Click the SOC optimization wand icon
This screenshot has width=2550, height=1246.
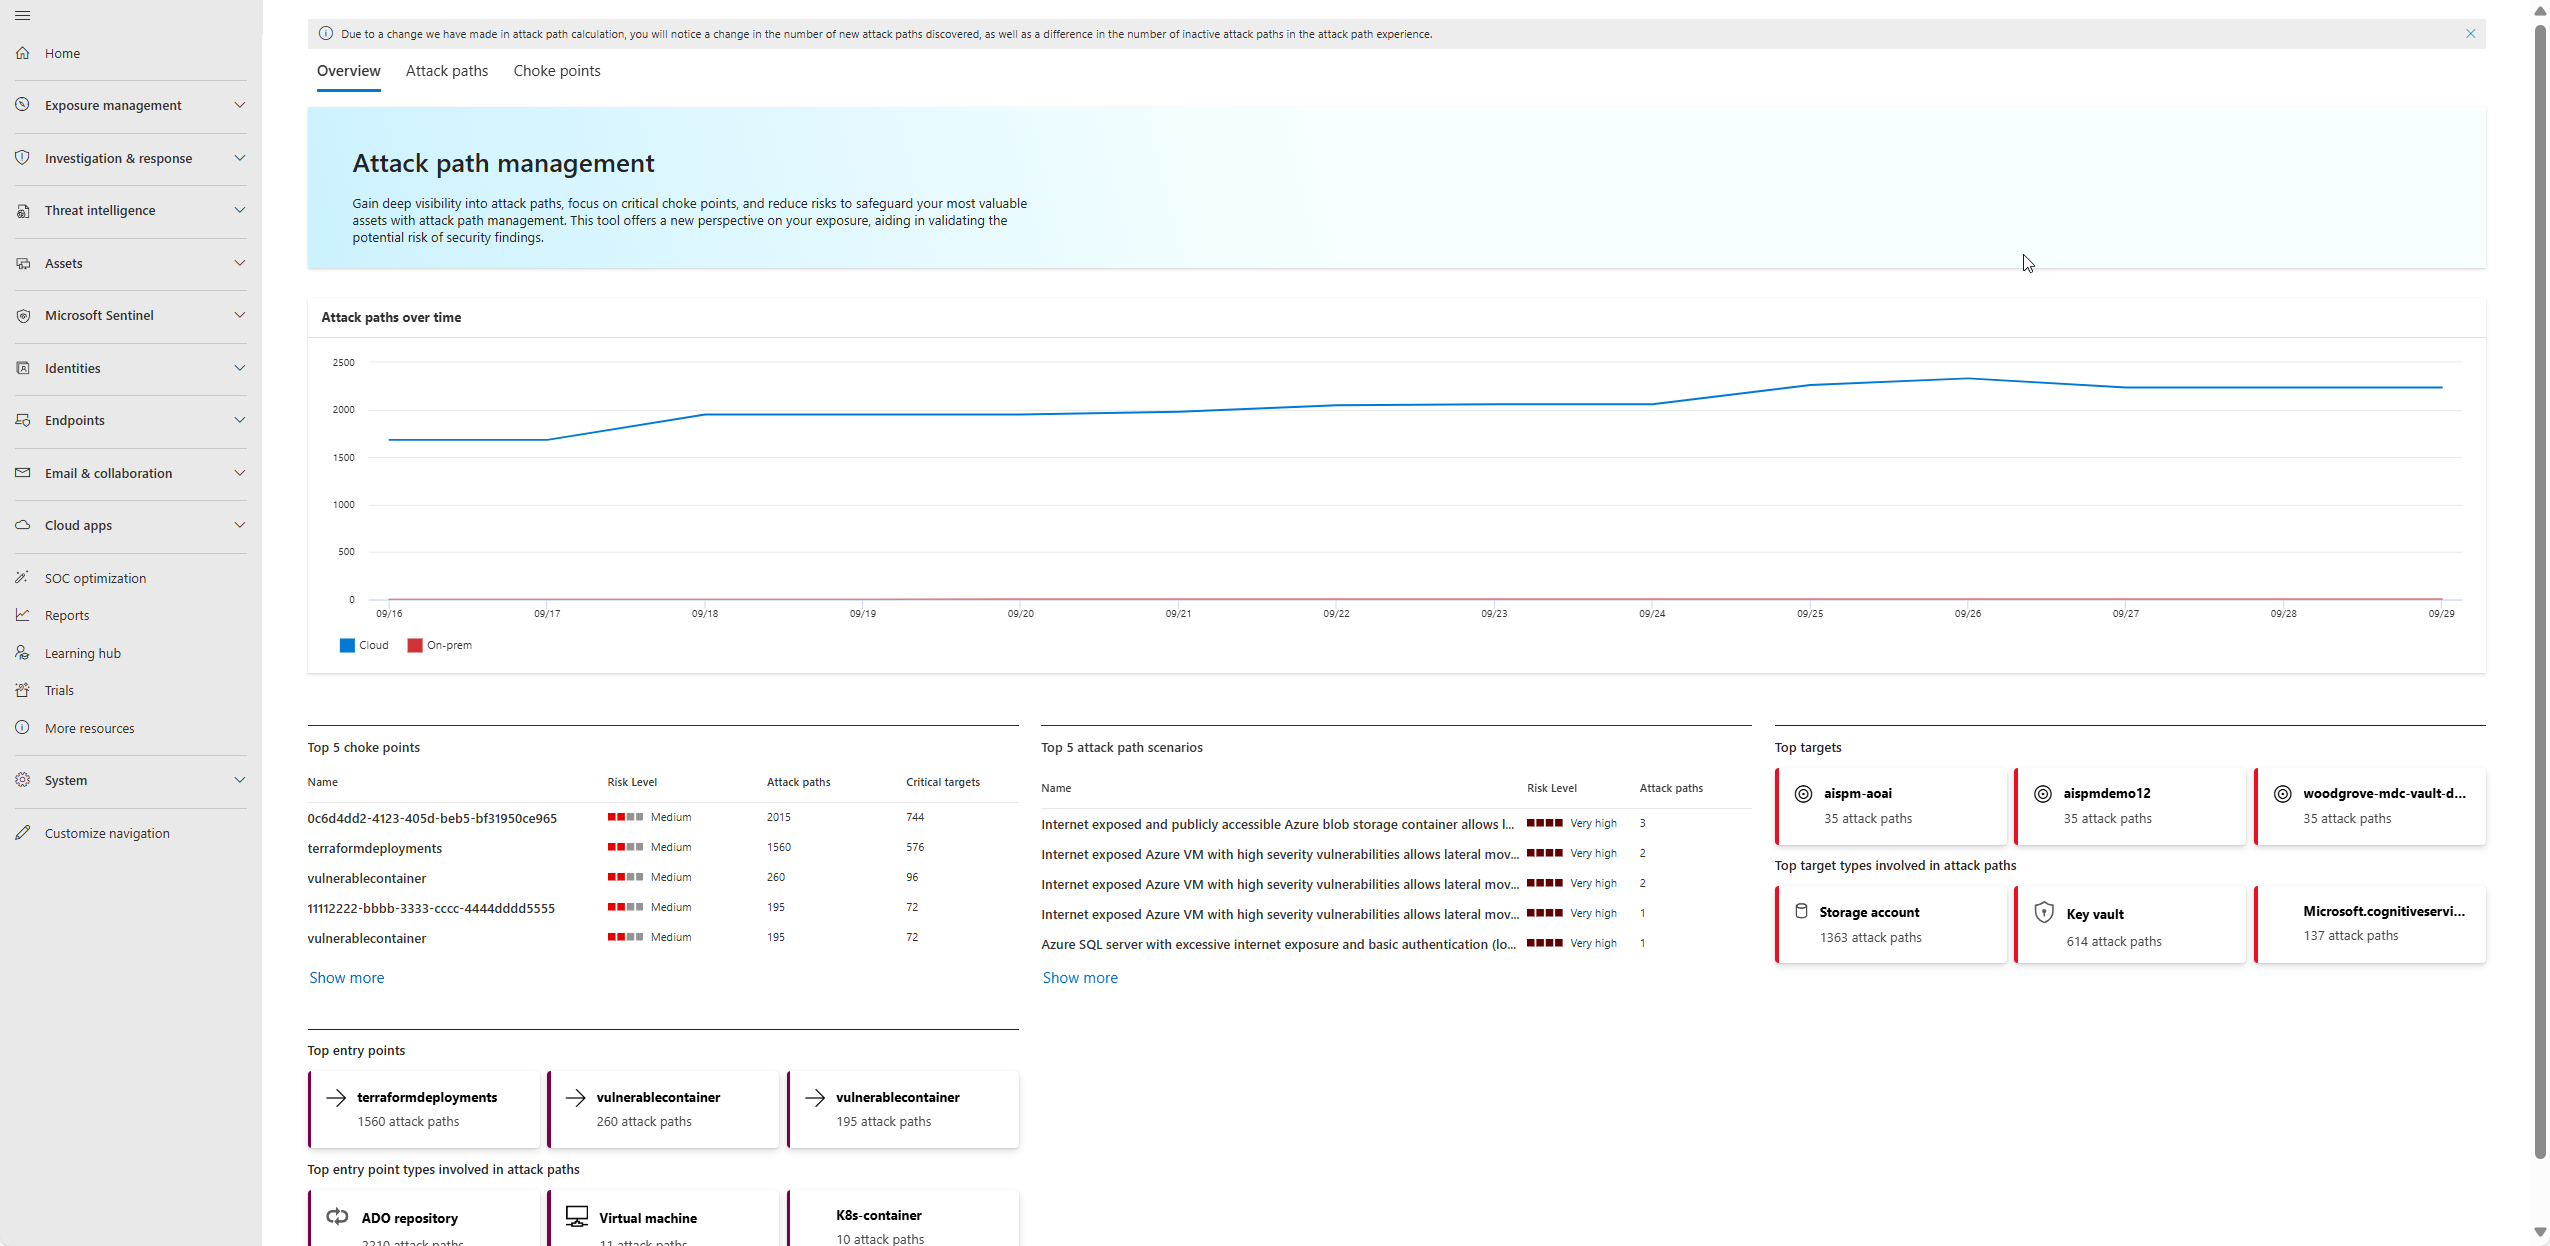22,578
